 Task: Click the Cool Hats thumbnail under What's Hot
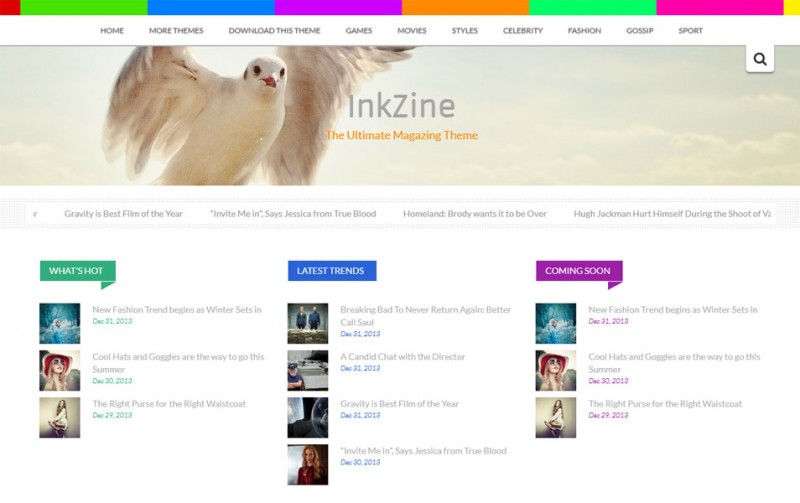[x=60, y=370]
